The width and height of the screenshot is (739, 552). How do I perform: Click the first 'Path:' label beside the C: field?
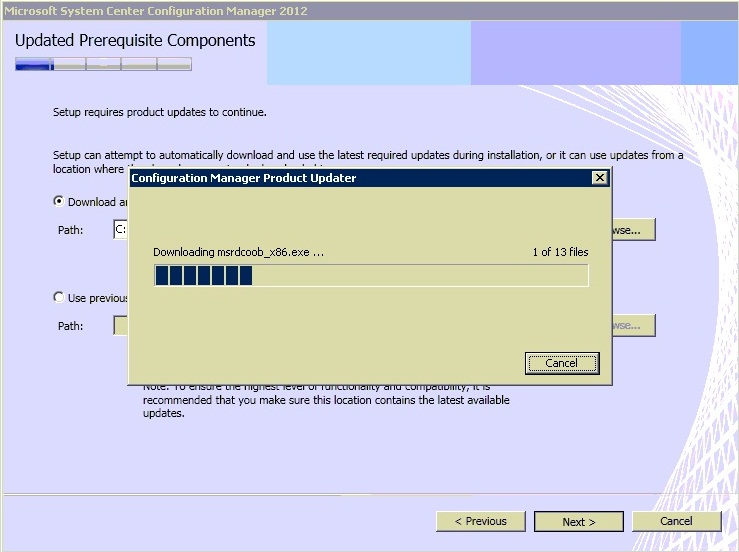(x=70, y=230)
